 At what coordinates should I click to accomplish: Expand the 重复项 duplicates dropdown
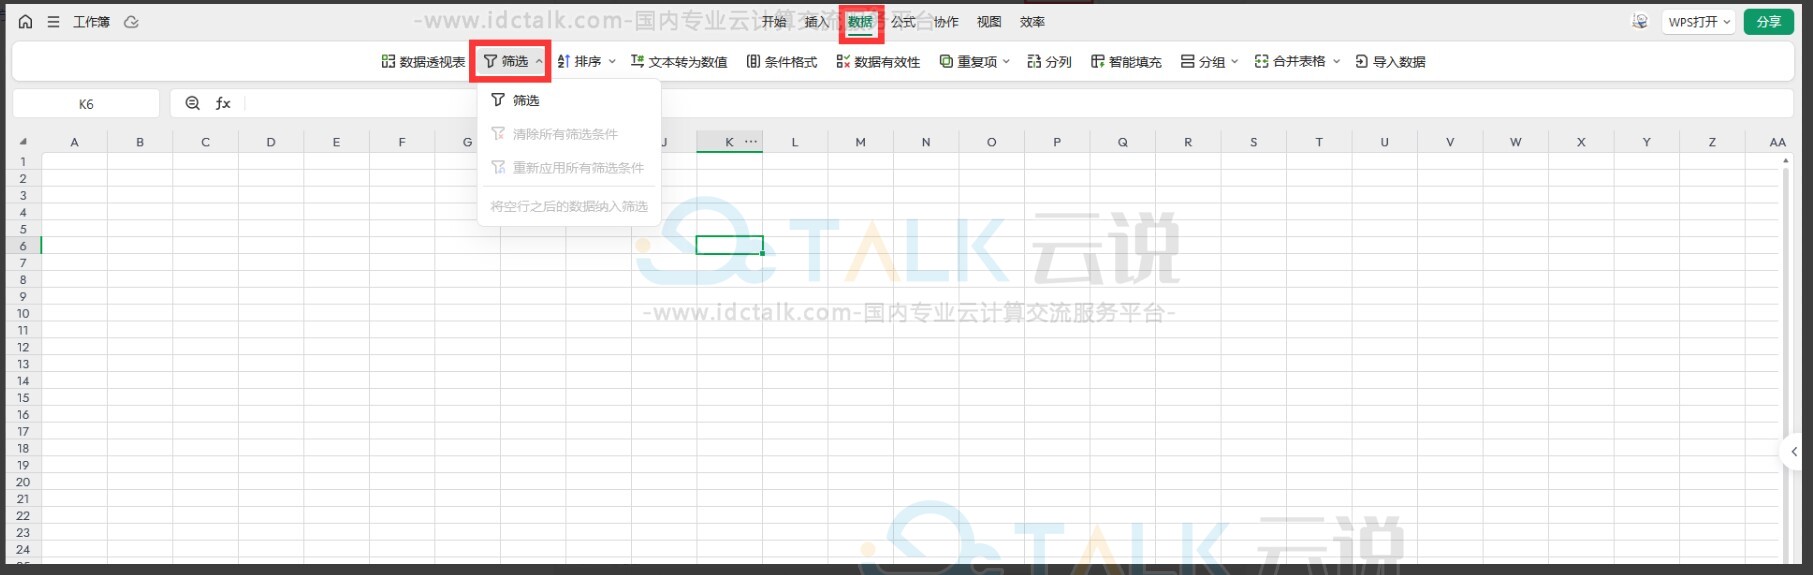pyautogui.click(x=1006, y=61)
